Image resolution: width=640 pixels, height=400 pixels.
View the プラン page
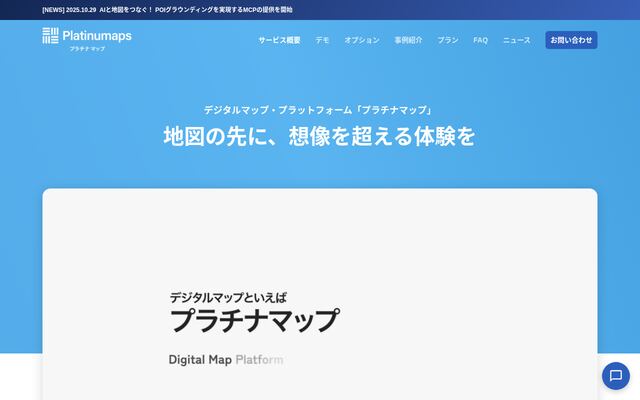coord(448,40)
